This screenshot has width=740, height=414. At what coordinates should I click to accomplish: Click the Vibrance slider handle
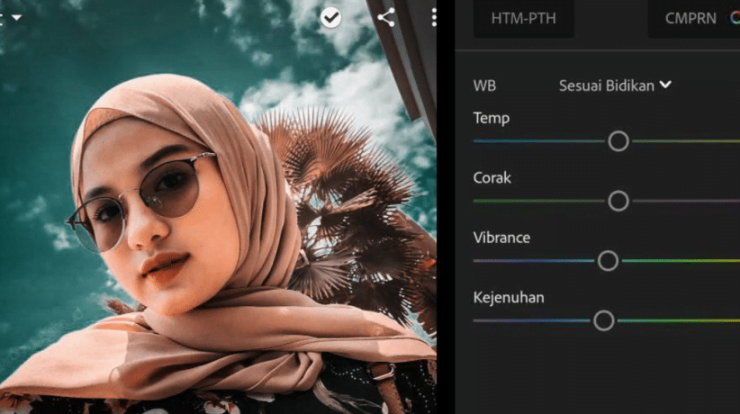[608, 261]
